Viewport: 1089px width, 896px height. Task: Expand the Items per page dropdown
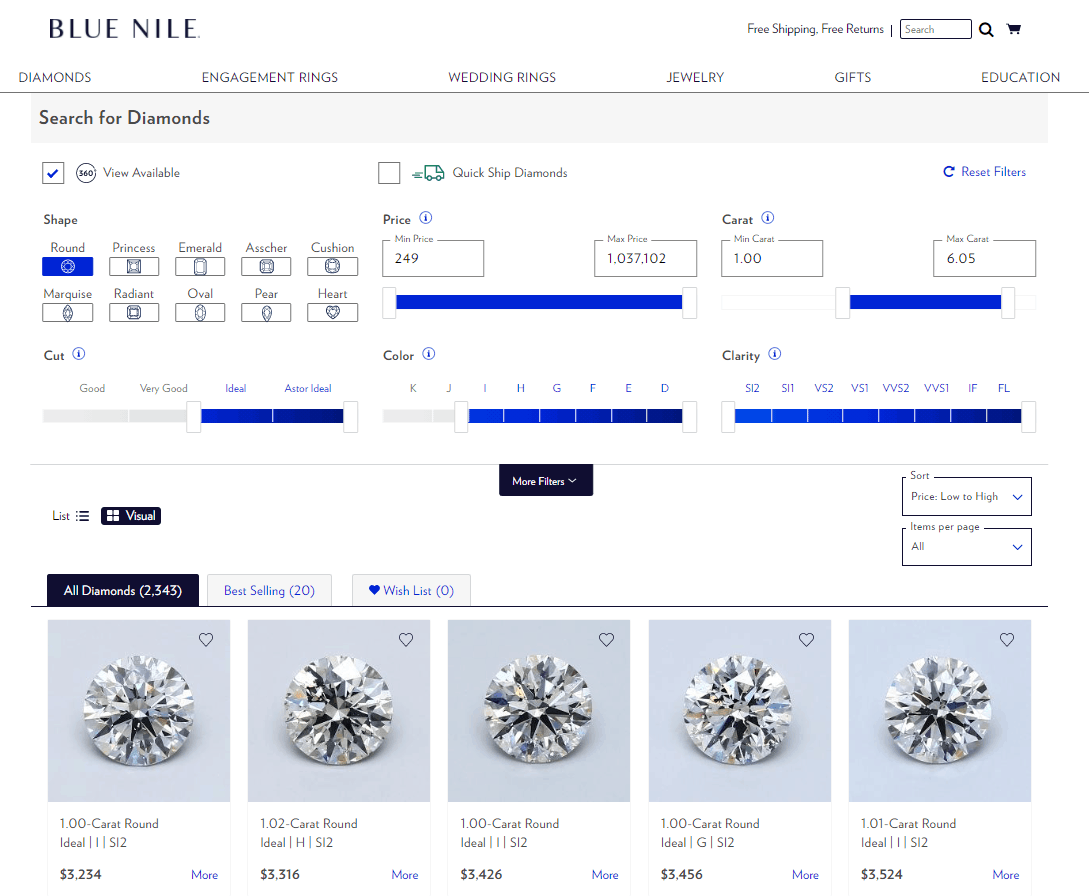(966, 546)
